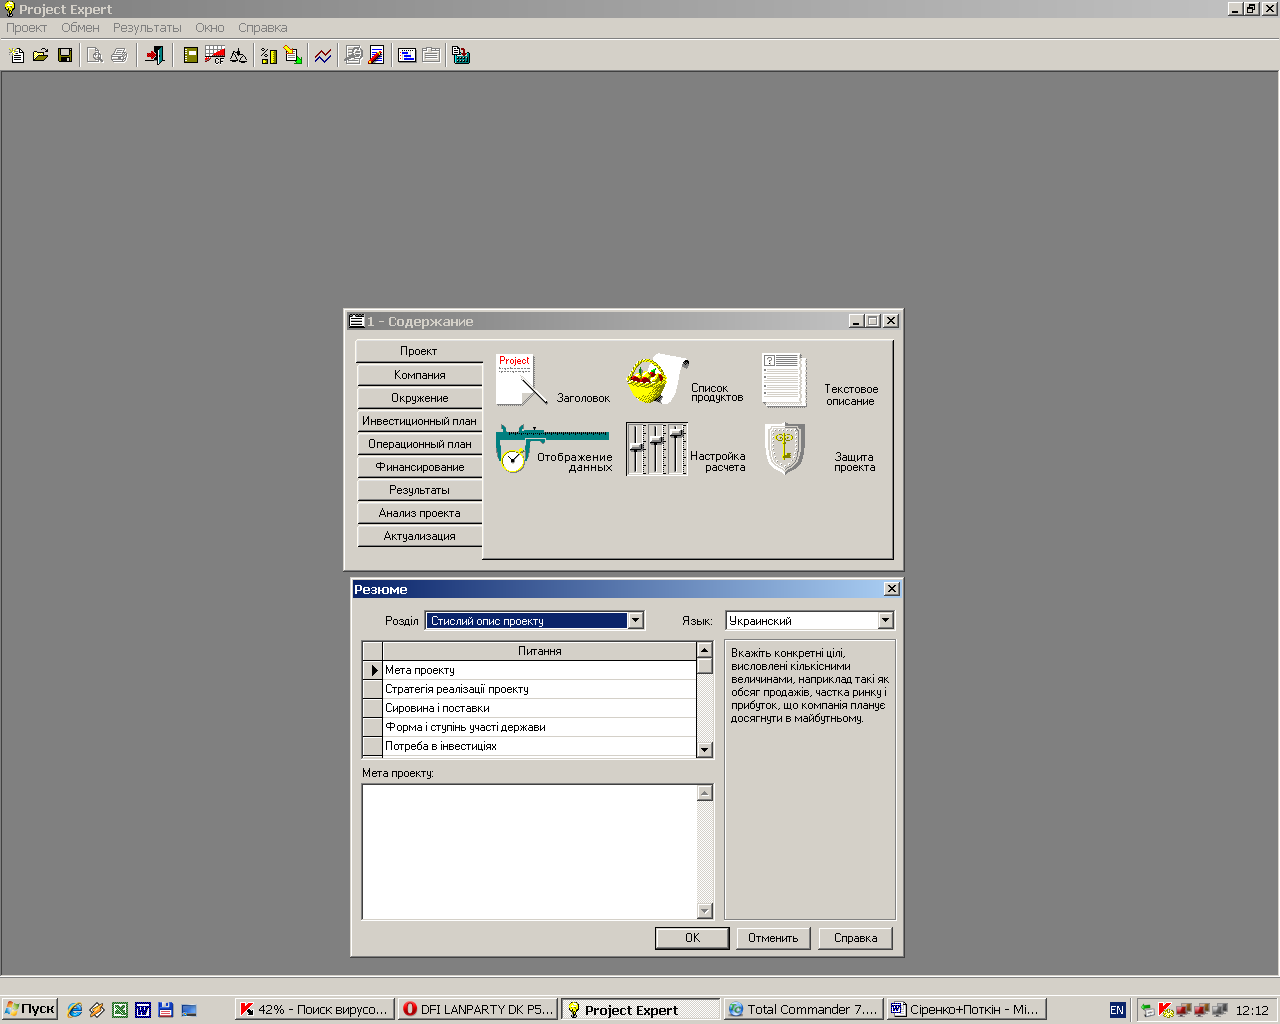Viewport: 1280px width, 1024px height.
Task: Switch to the Компания tab
Action: (420, 375)
